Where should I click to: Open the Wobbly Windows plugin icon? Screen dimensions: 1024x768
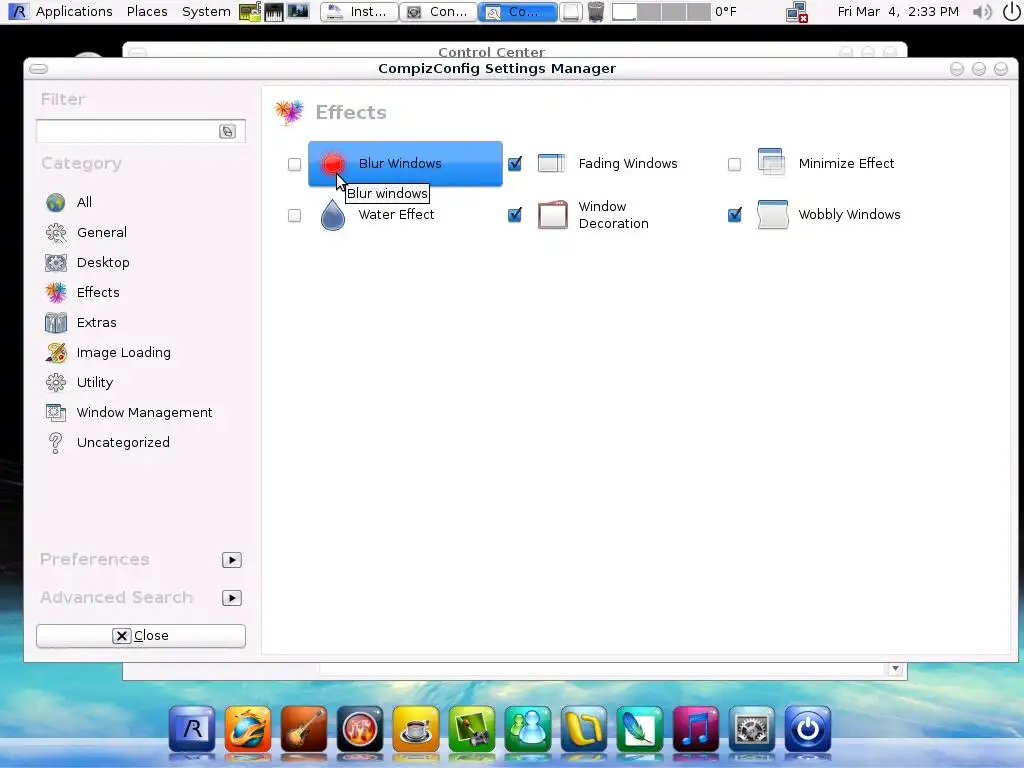pyautogui.click(x=773, y=215)
